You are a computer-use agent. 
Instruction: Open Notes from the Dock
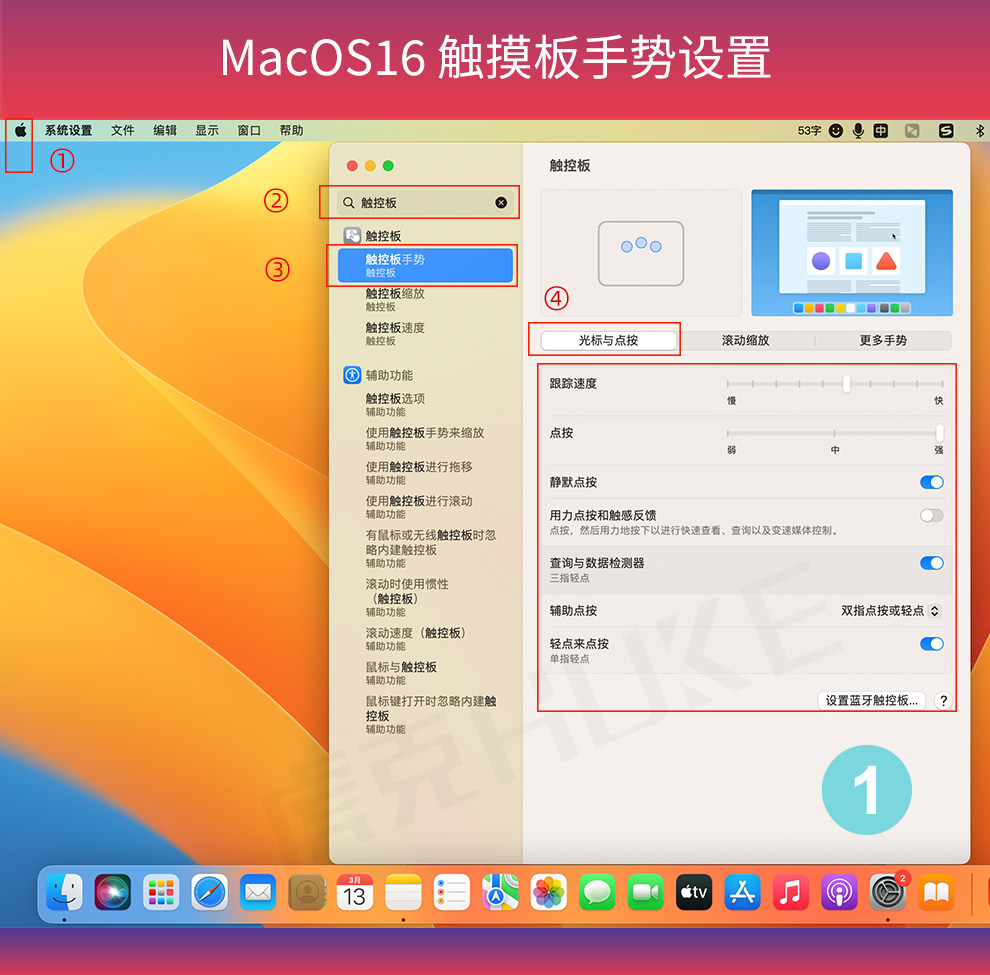(x=403, y=892)
